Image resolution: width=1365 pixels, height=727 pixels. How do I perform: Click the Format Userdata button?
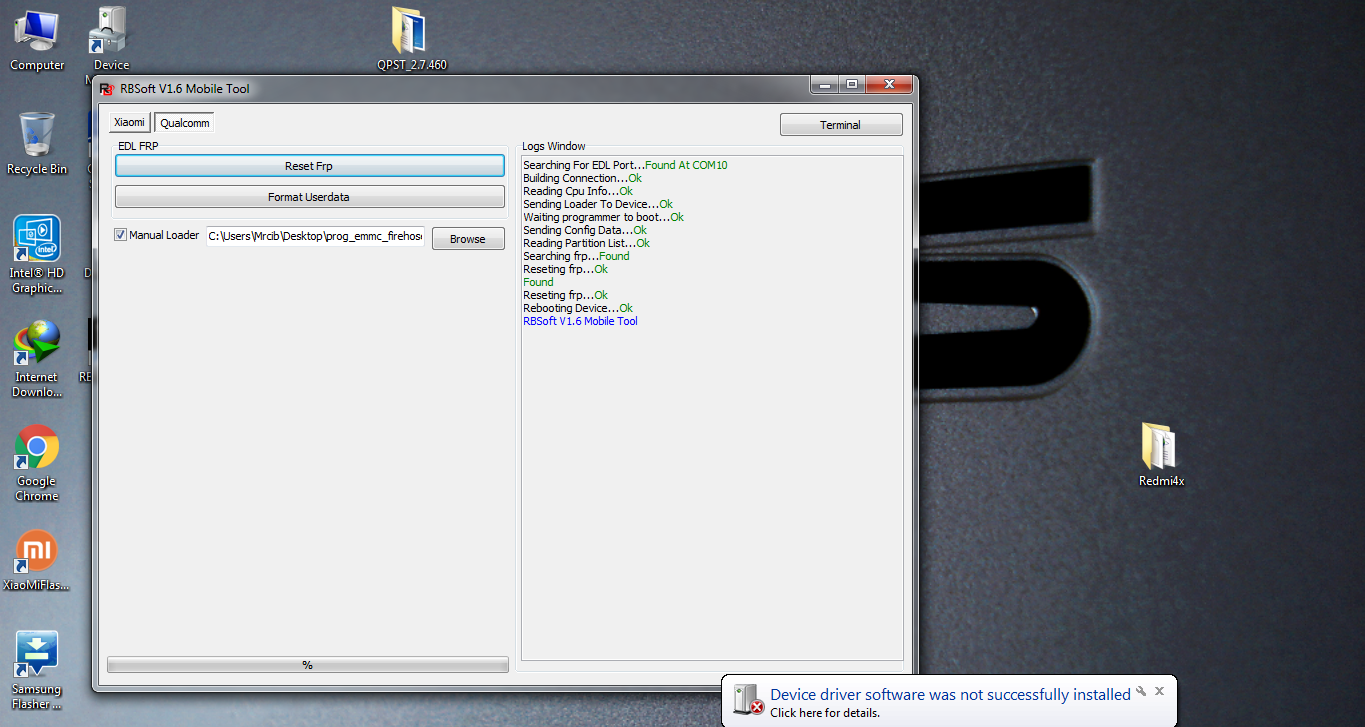pyautogui.click(x=309, y=197)
